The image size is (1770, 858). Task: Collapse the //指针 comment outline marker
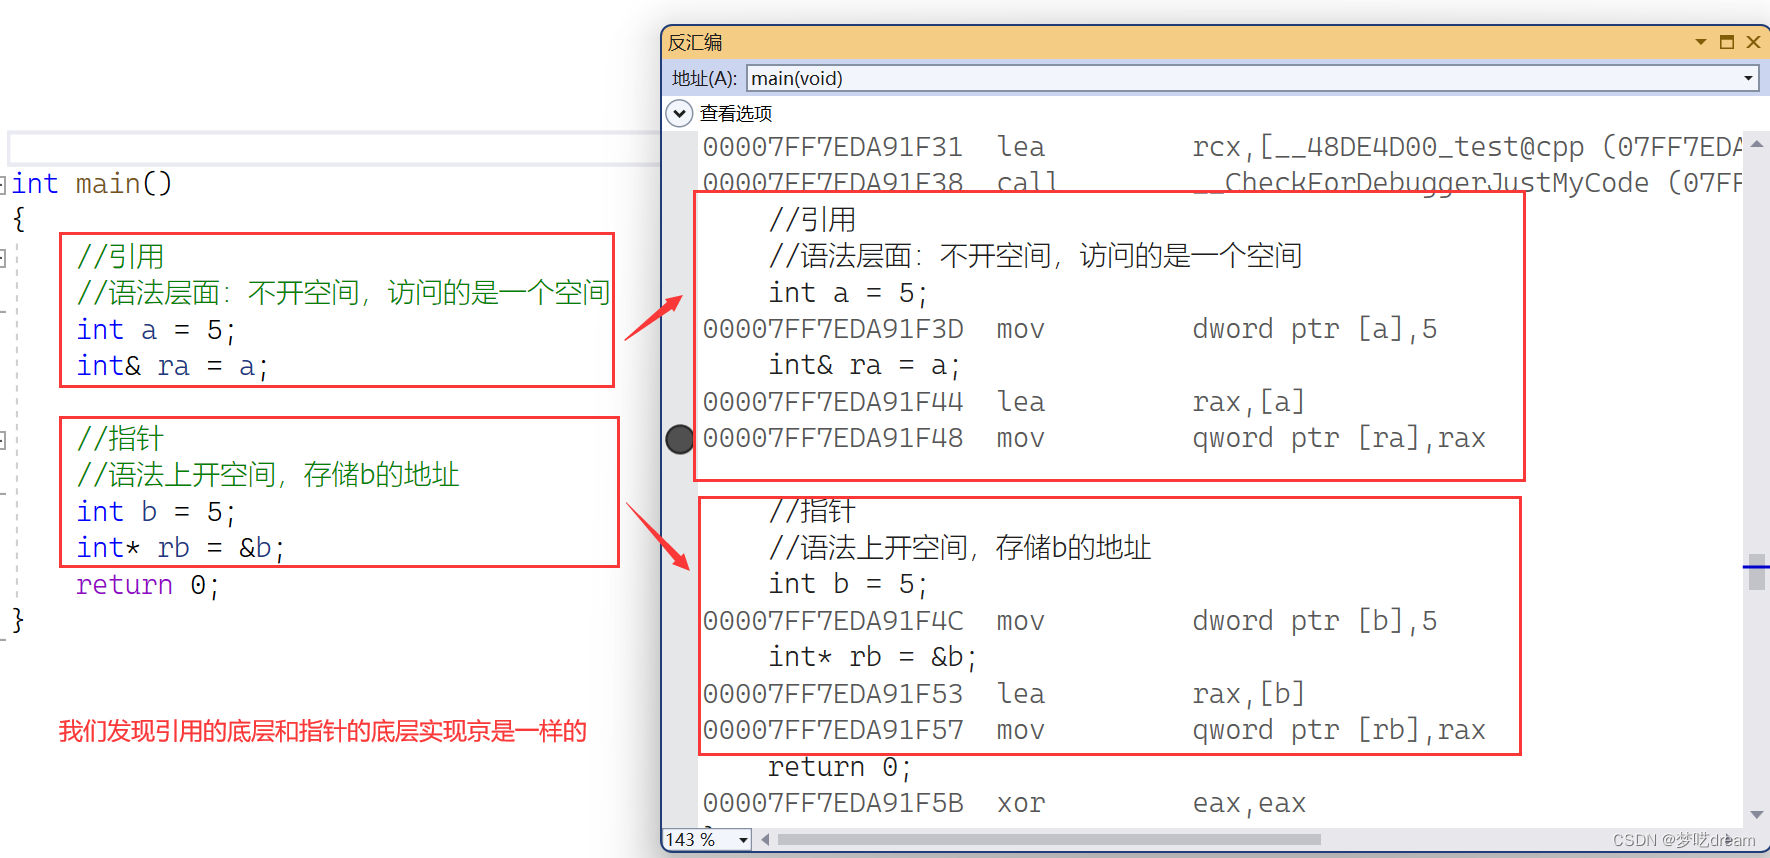point(3,440)
